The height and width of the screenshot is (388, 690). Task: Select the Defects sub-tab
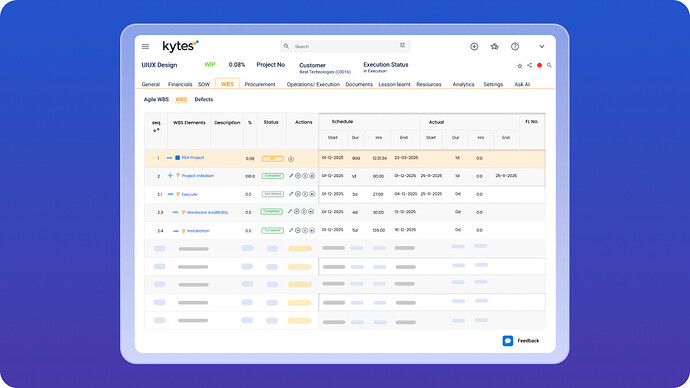pyautogui.click(x=204, y=99)
